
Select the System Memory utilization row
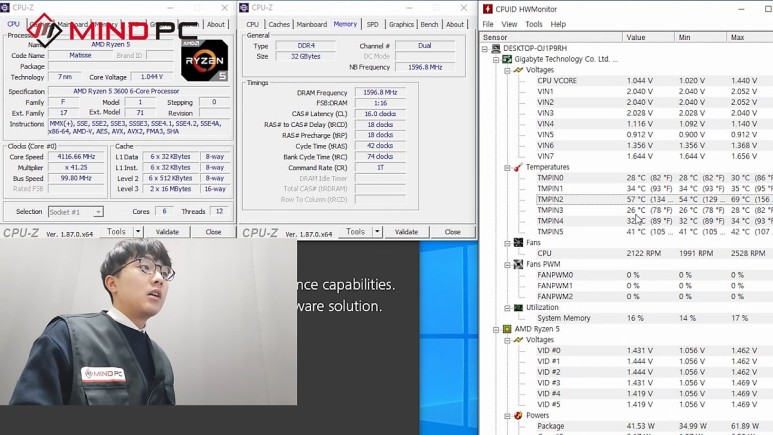654,318
